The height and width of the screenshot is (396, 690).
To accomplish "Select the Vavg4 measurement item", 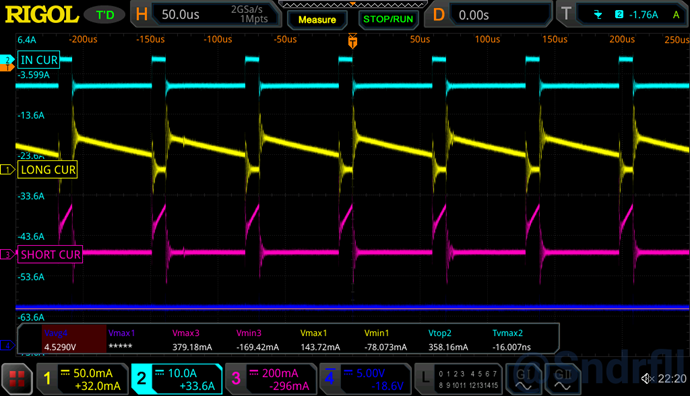I will point(74,339).
